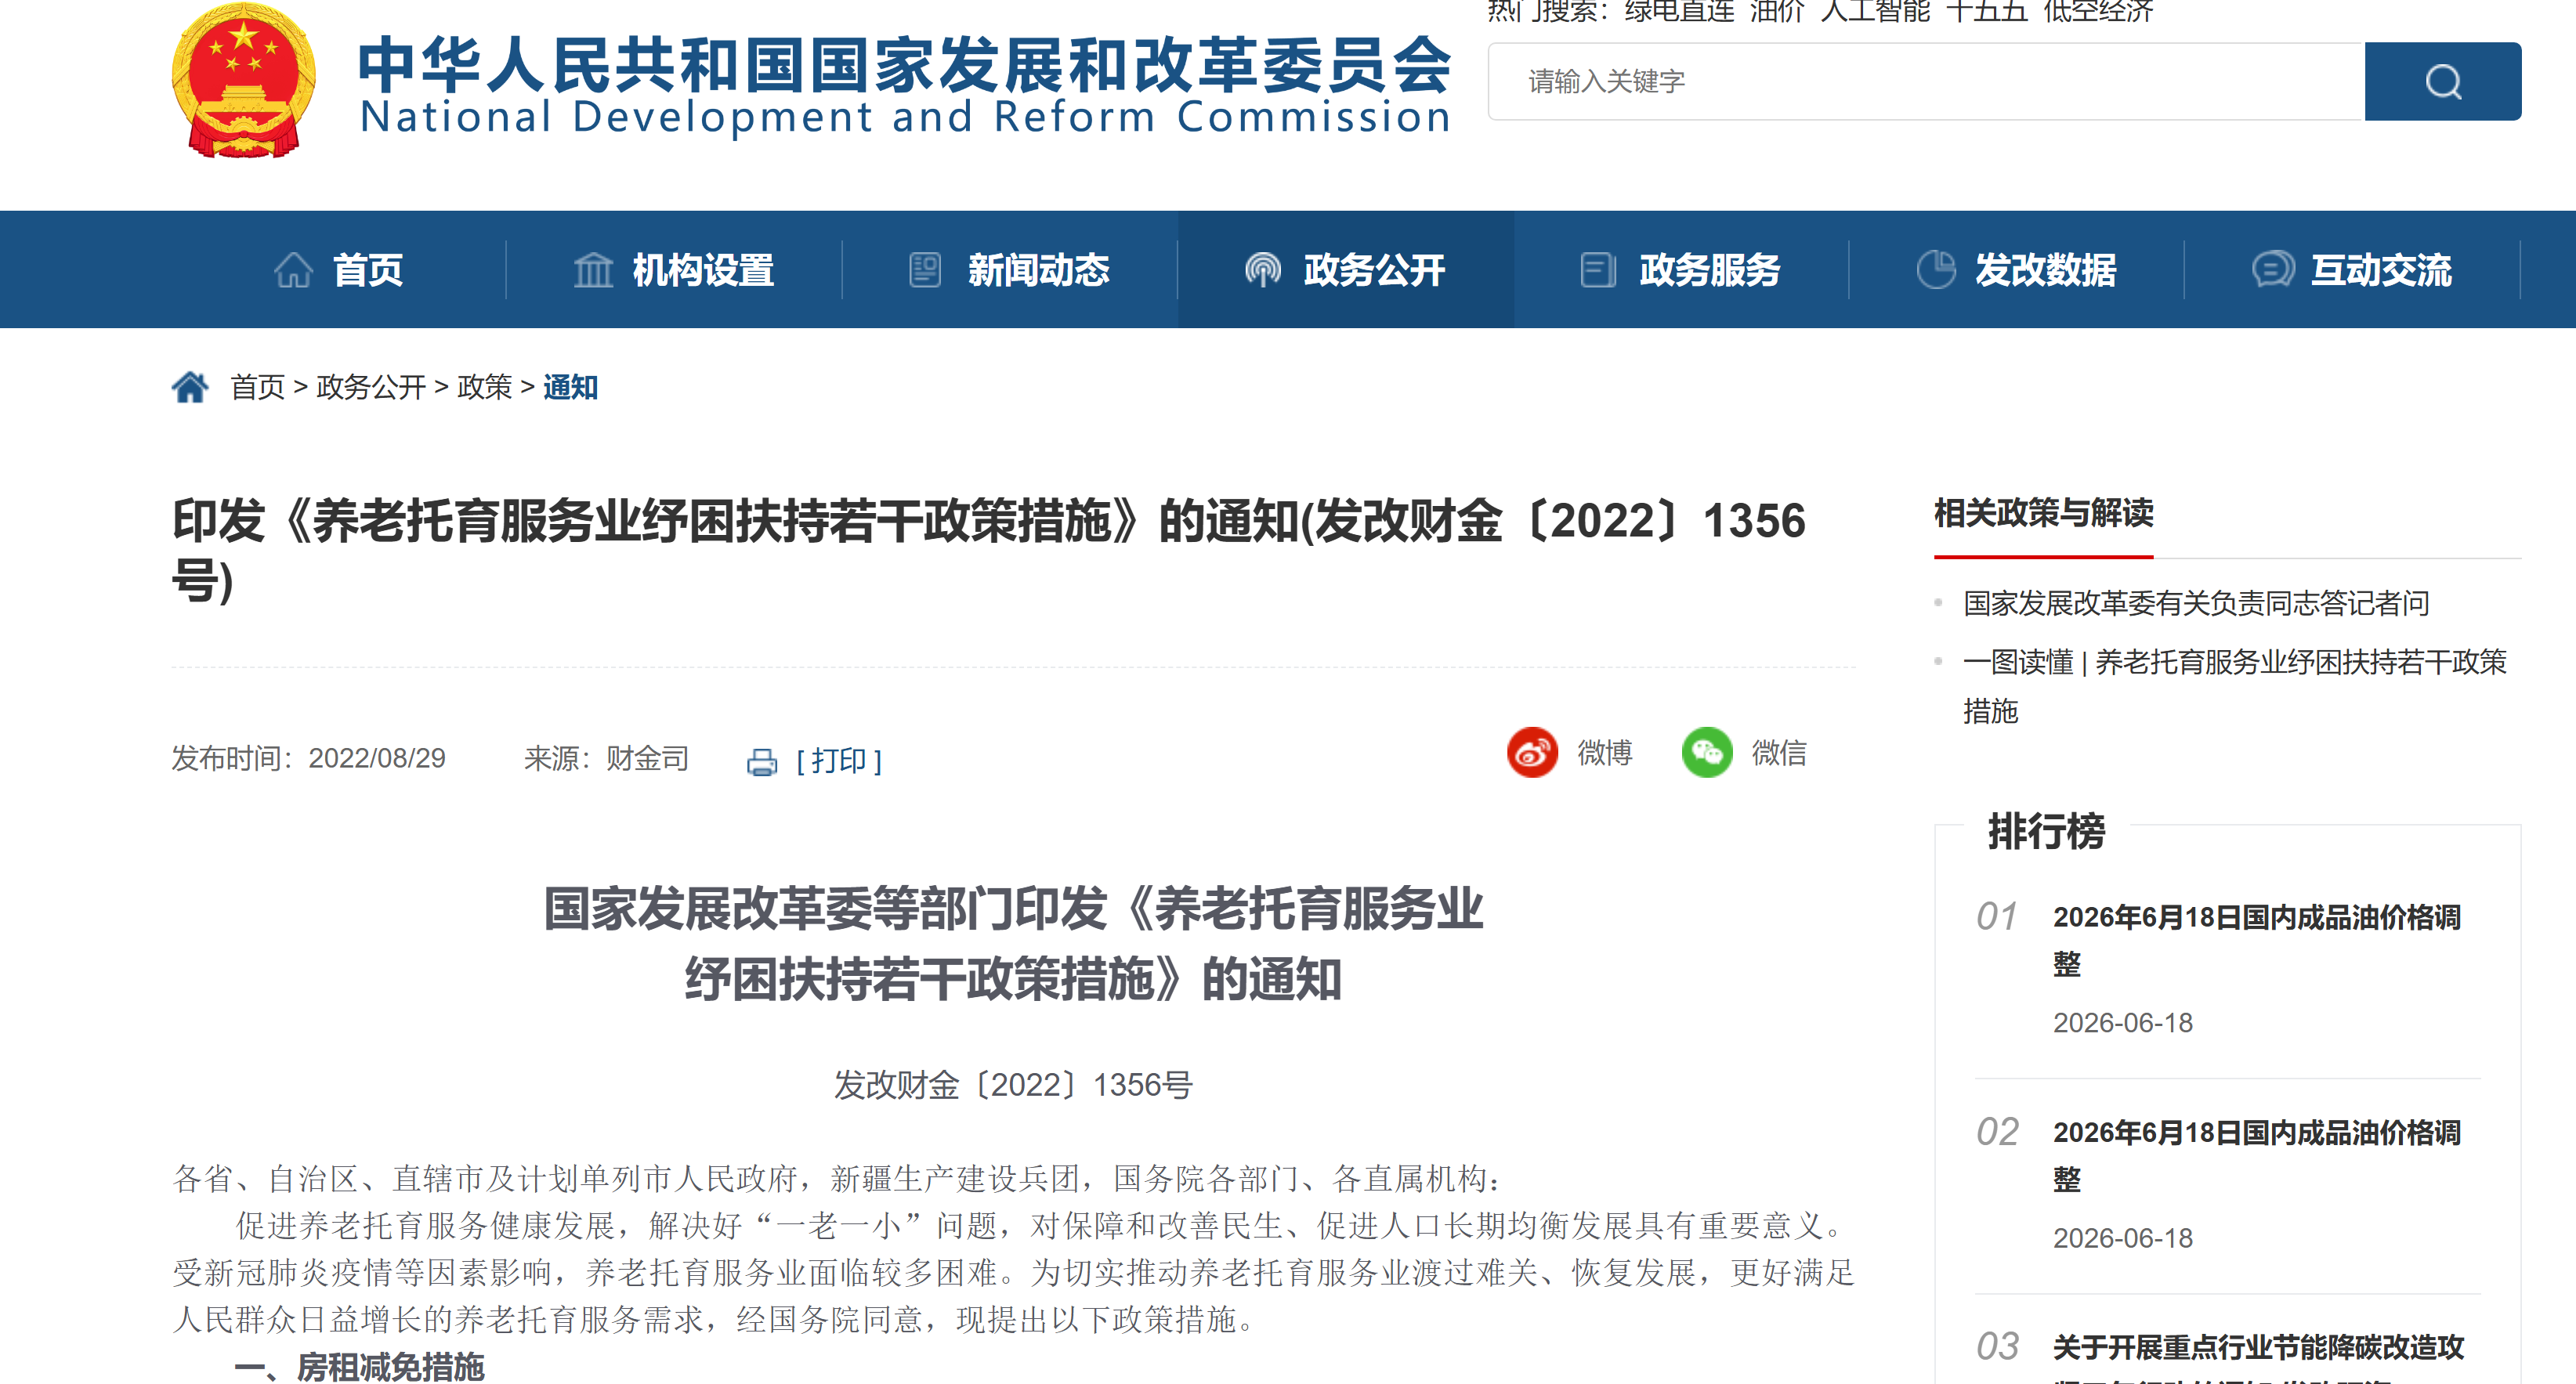This screenshot has width=2576, height=1384.
Task: Click the pie chart icon beside 发改数据
Action: (1936, 270)
